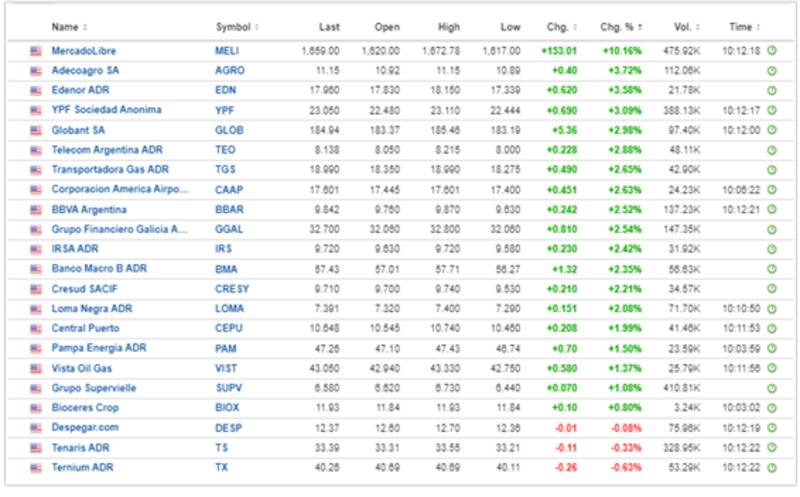Click the flag icon next to Globant SA

pyautogui.click(x=37, y=130)
